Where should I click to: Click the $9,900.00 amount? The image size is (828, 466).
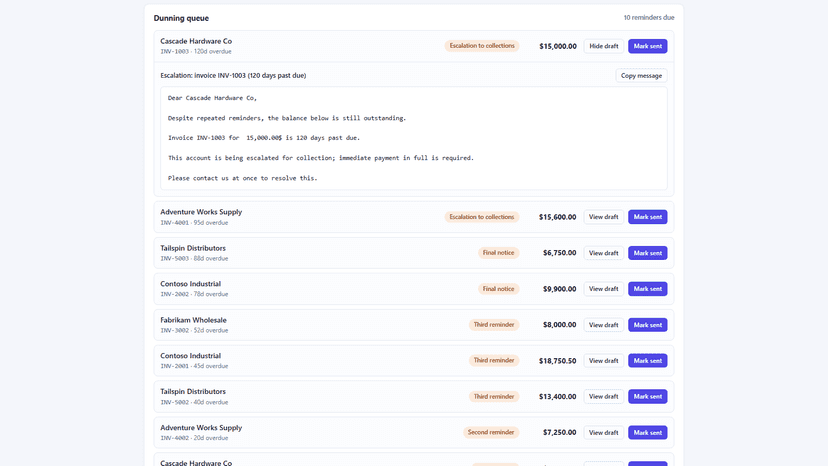pyautogui.click(x=560, y=289)
